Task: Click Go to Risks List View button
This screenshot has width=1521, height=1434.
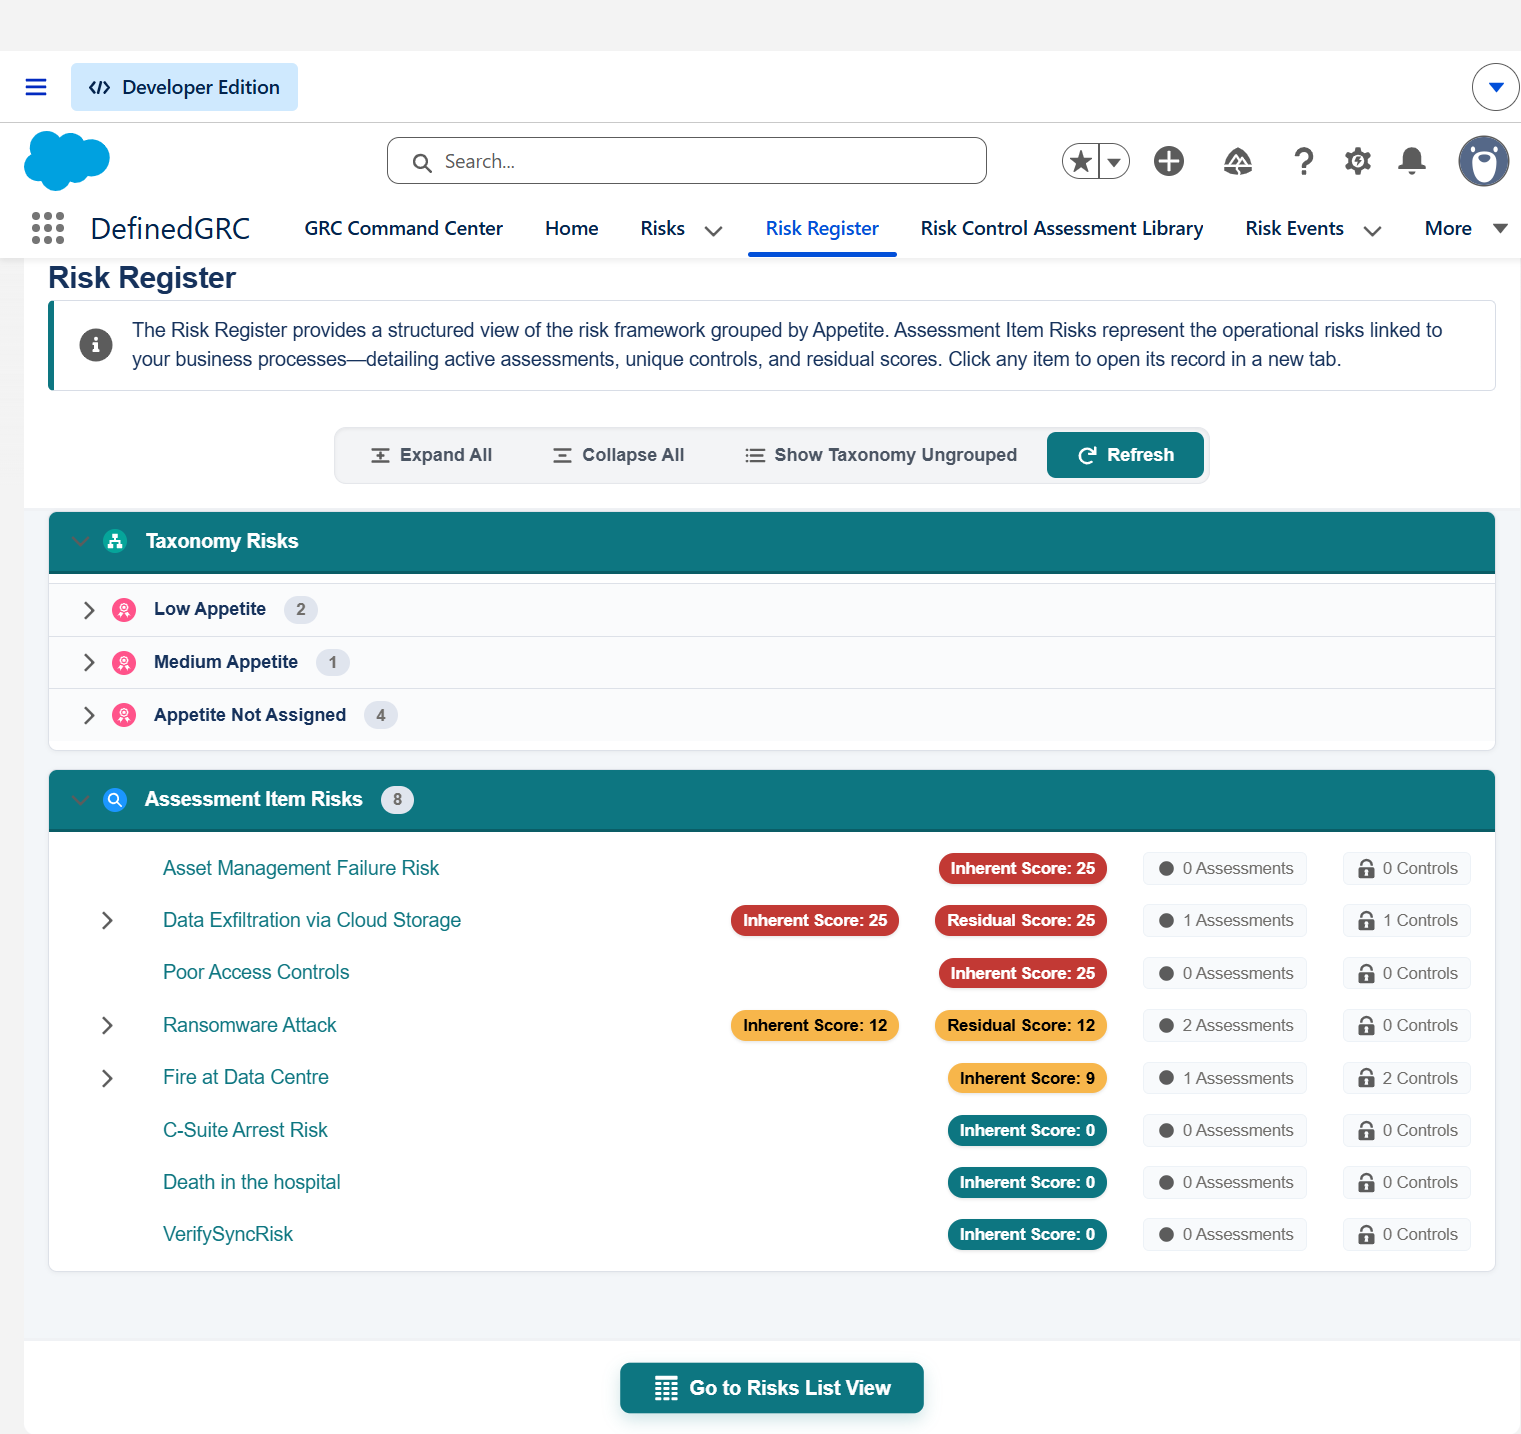Action: point(772,1388)
